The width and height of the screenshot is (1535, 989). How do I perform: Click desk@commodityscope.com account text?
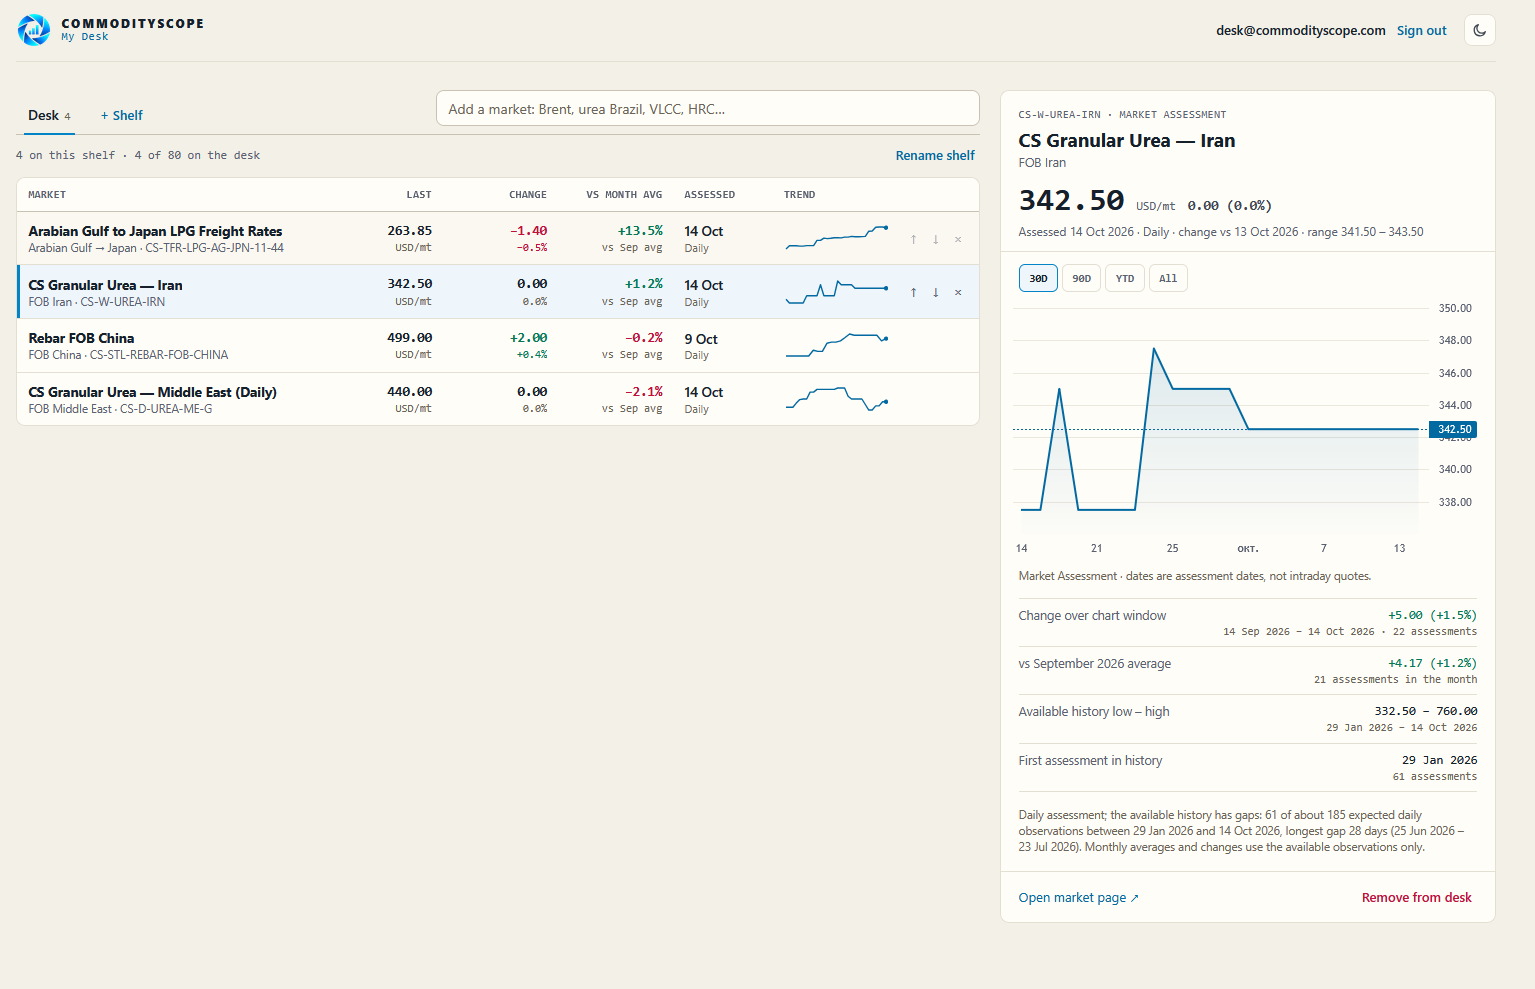tap(1300, 30)
